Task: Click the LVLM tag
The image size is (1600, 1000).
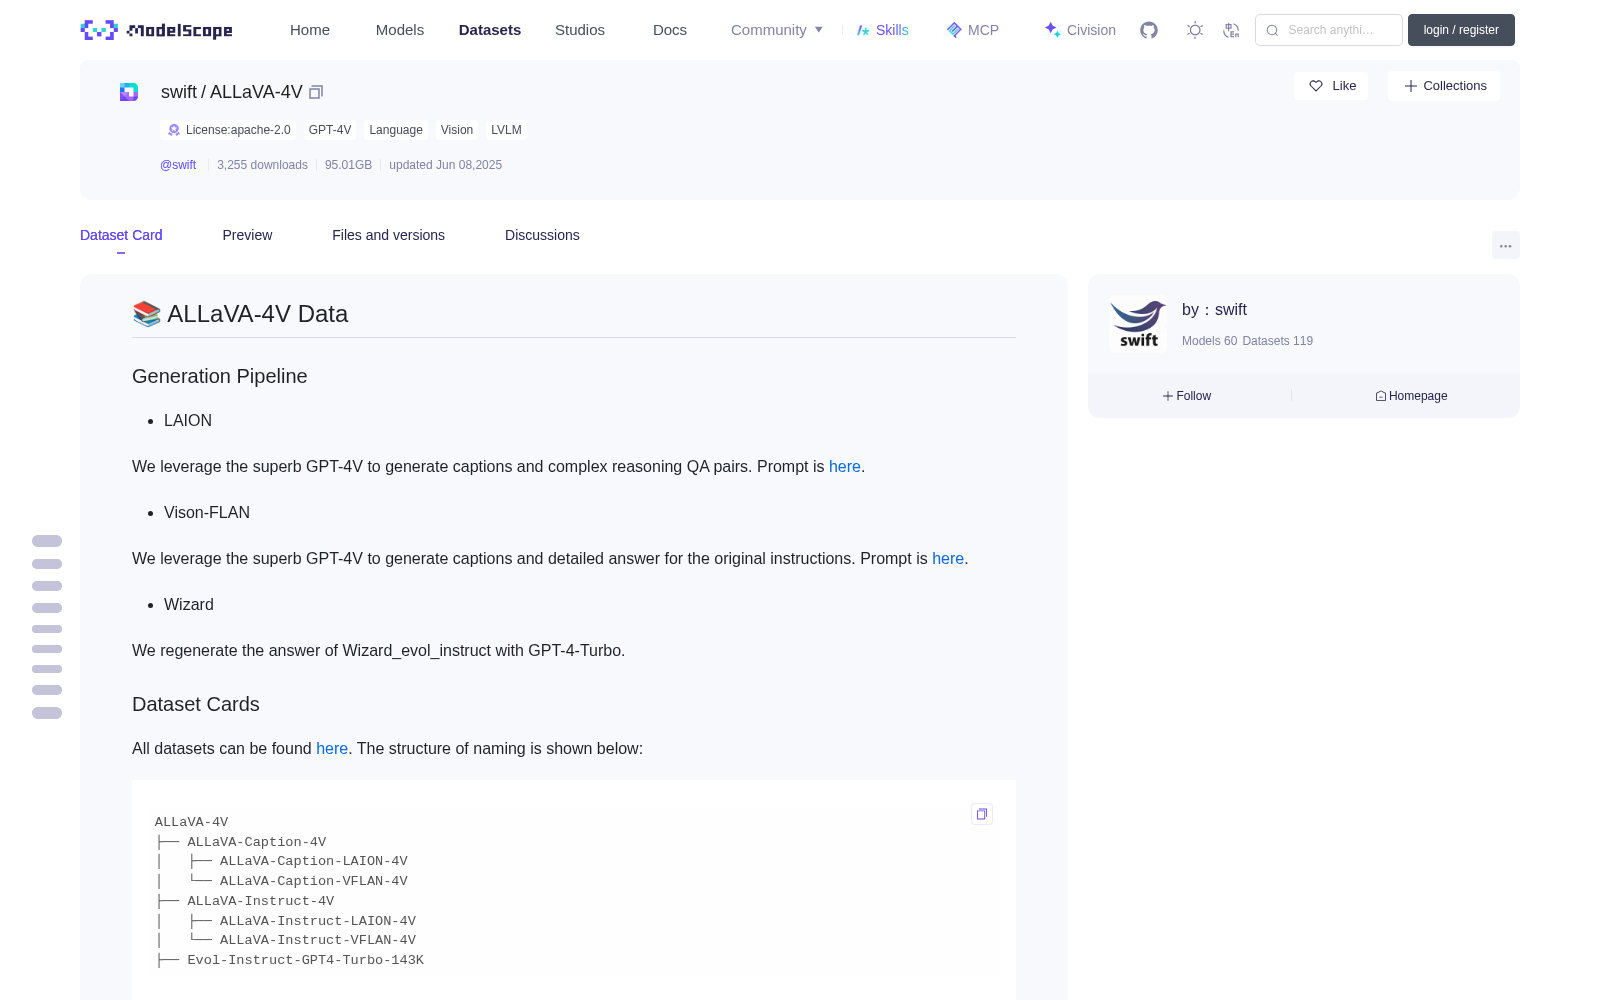Action: pos(506,130)
